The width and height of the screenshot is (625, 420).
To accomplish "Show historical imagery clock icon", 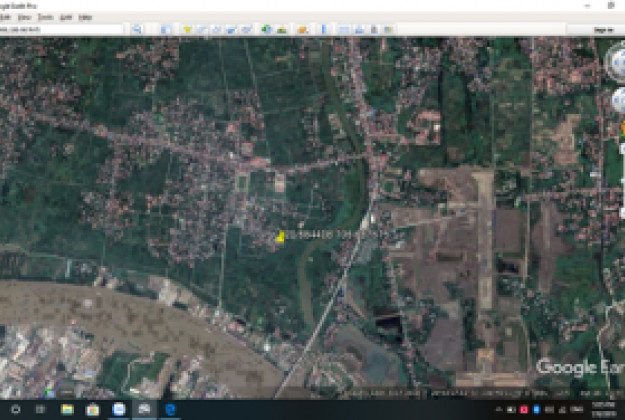I will click(x=266, y=29).
